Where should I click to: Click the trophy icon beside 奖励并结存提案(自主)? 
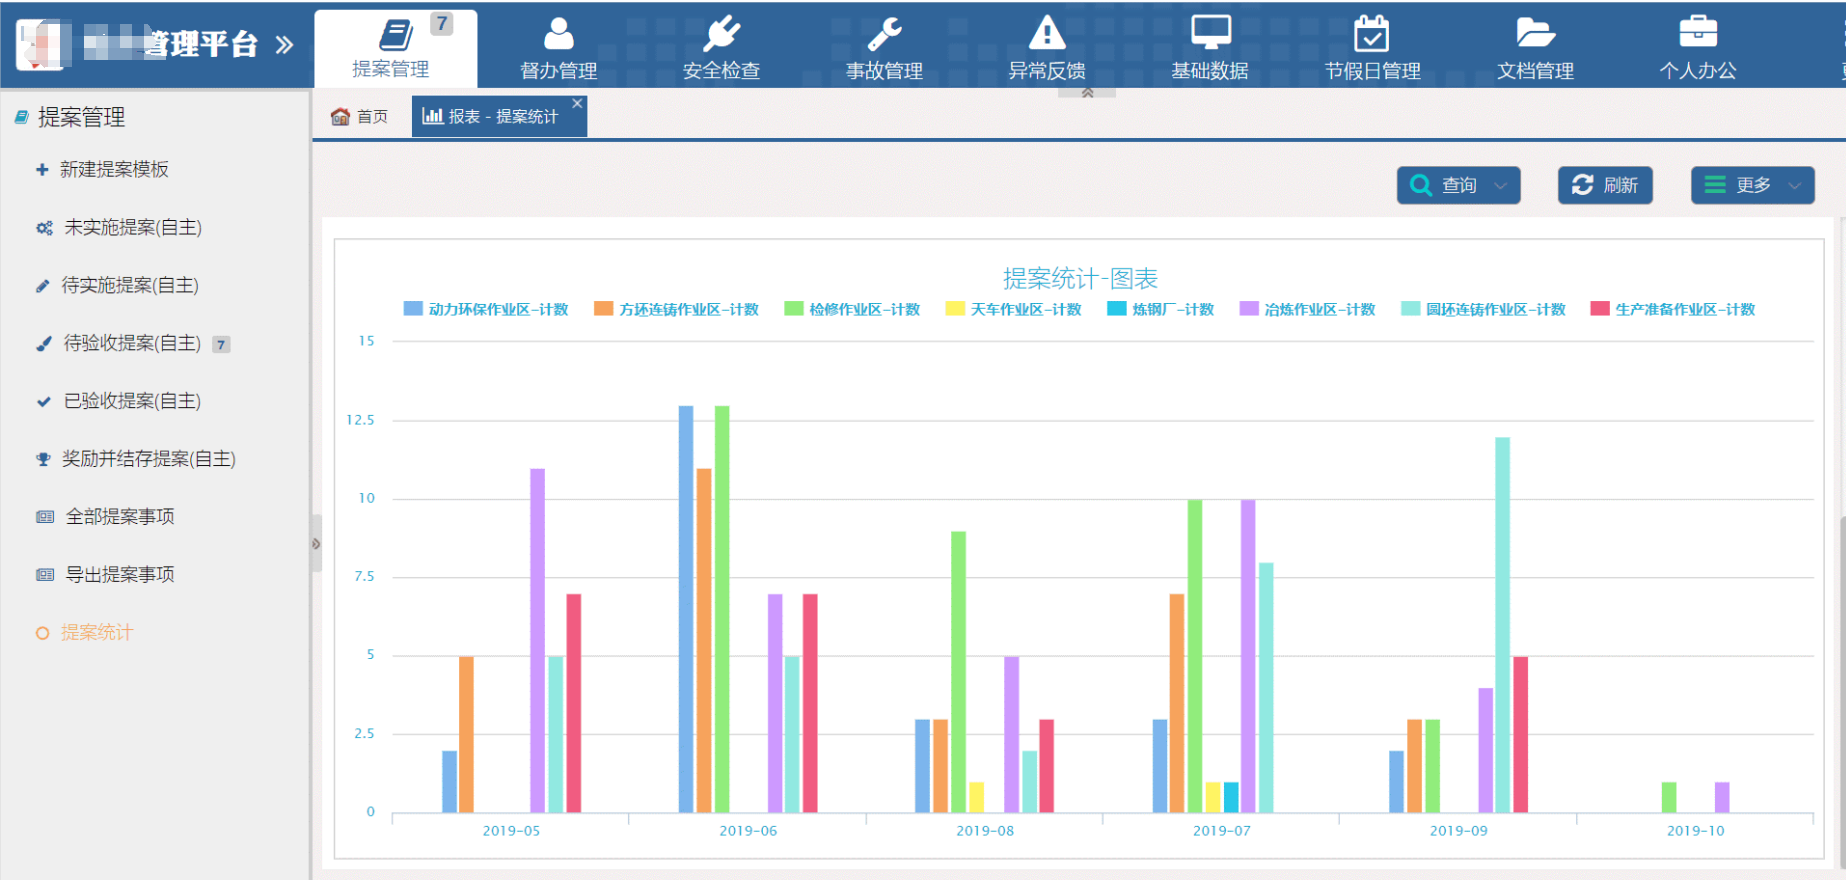(x=43, y=460)
